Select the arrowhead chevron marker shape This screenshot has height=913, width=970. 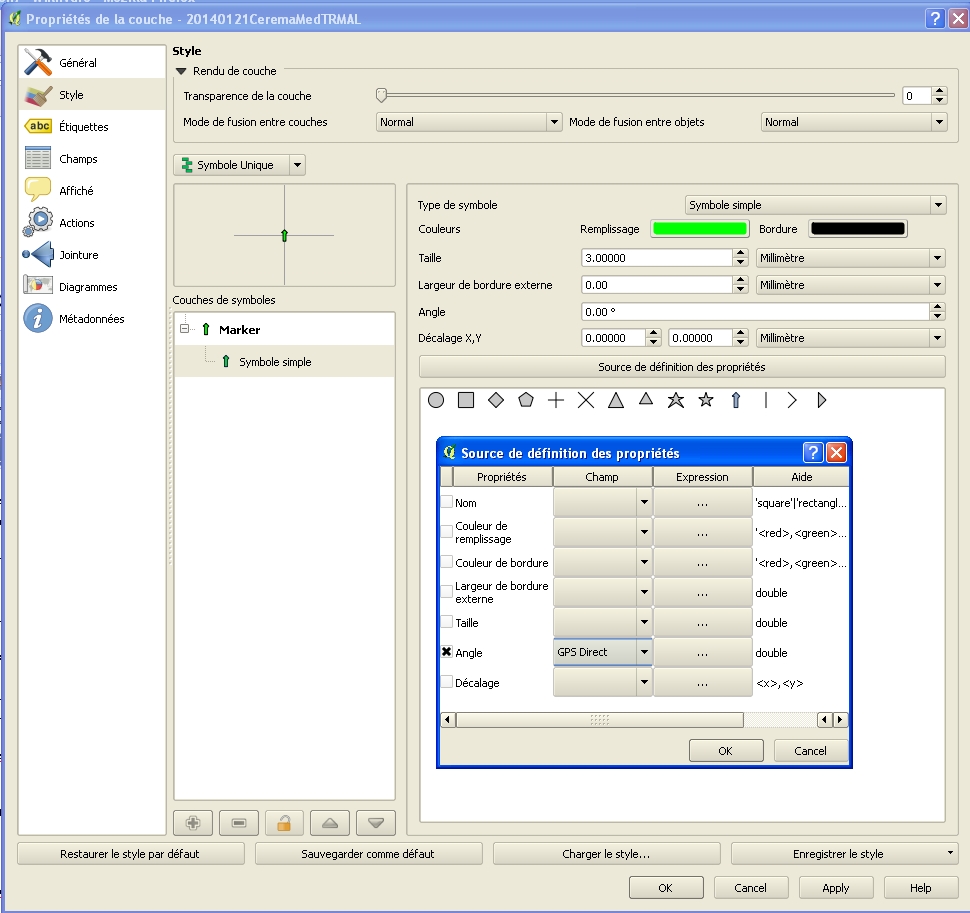click(x=792, y=400)
